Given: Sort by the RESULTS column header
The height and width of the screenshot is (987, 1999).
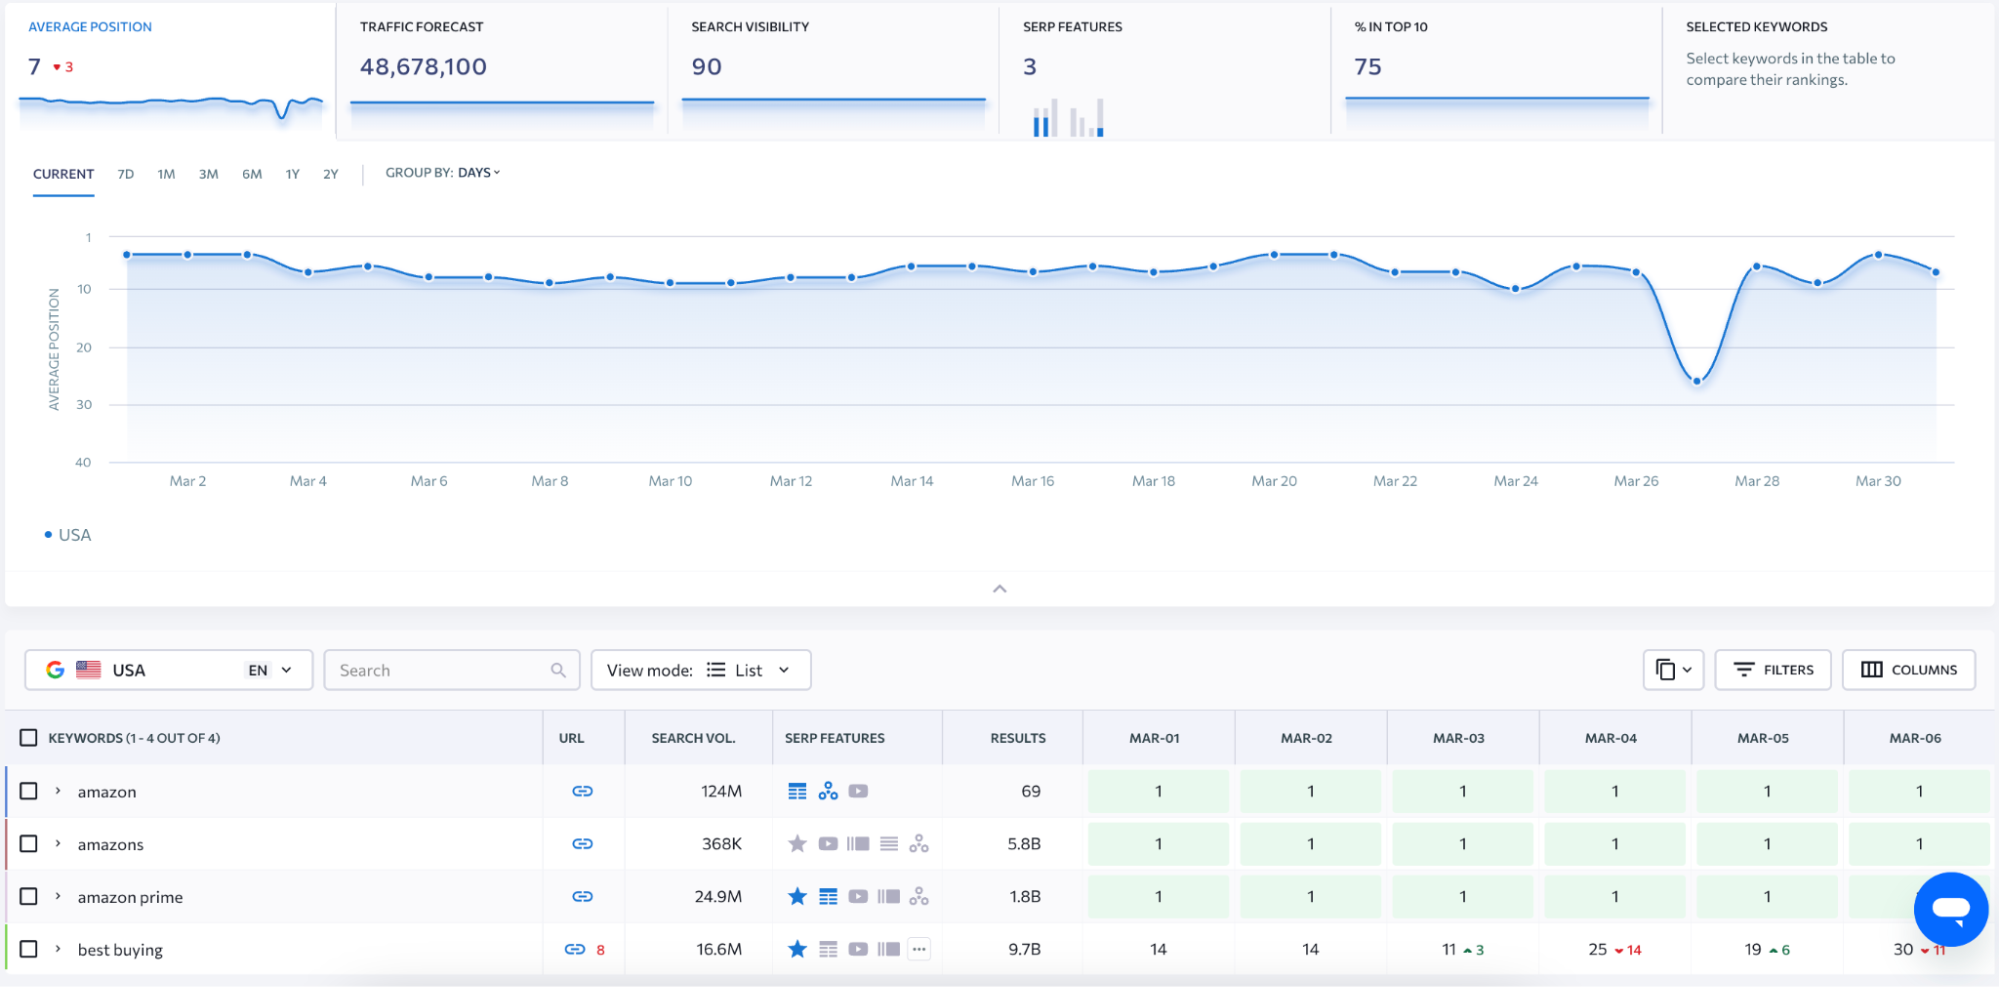Looking at the screenshot, I should [1018, 738].
